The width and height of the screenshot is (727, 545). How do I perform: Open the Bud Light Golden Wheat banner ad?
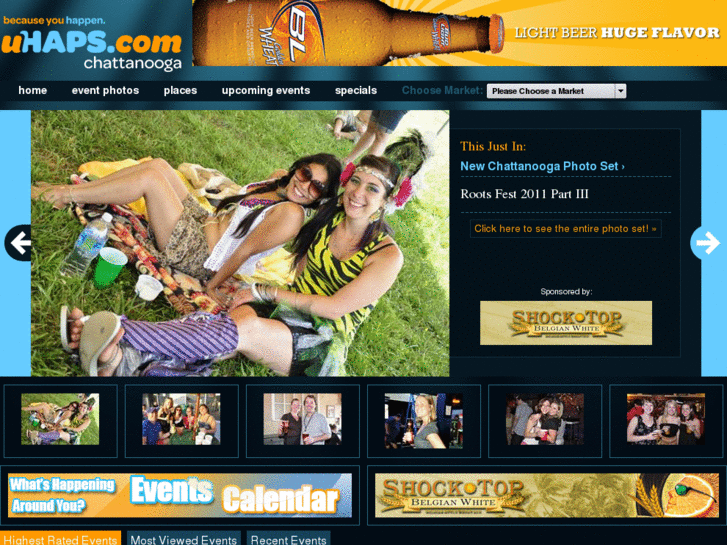[459, 33]
